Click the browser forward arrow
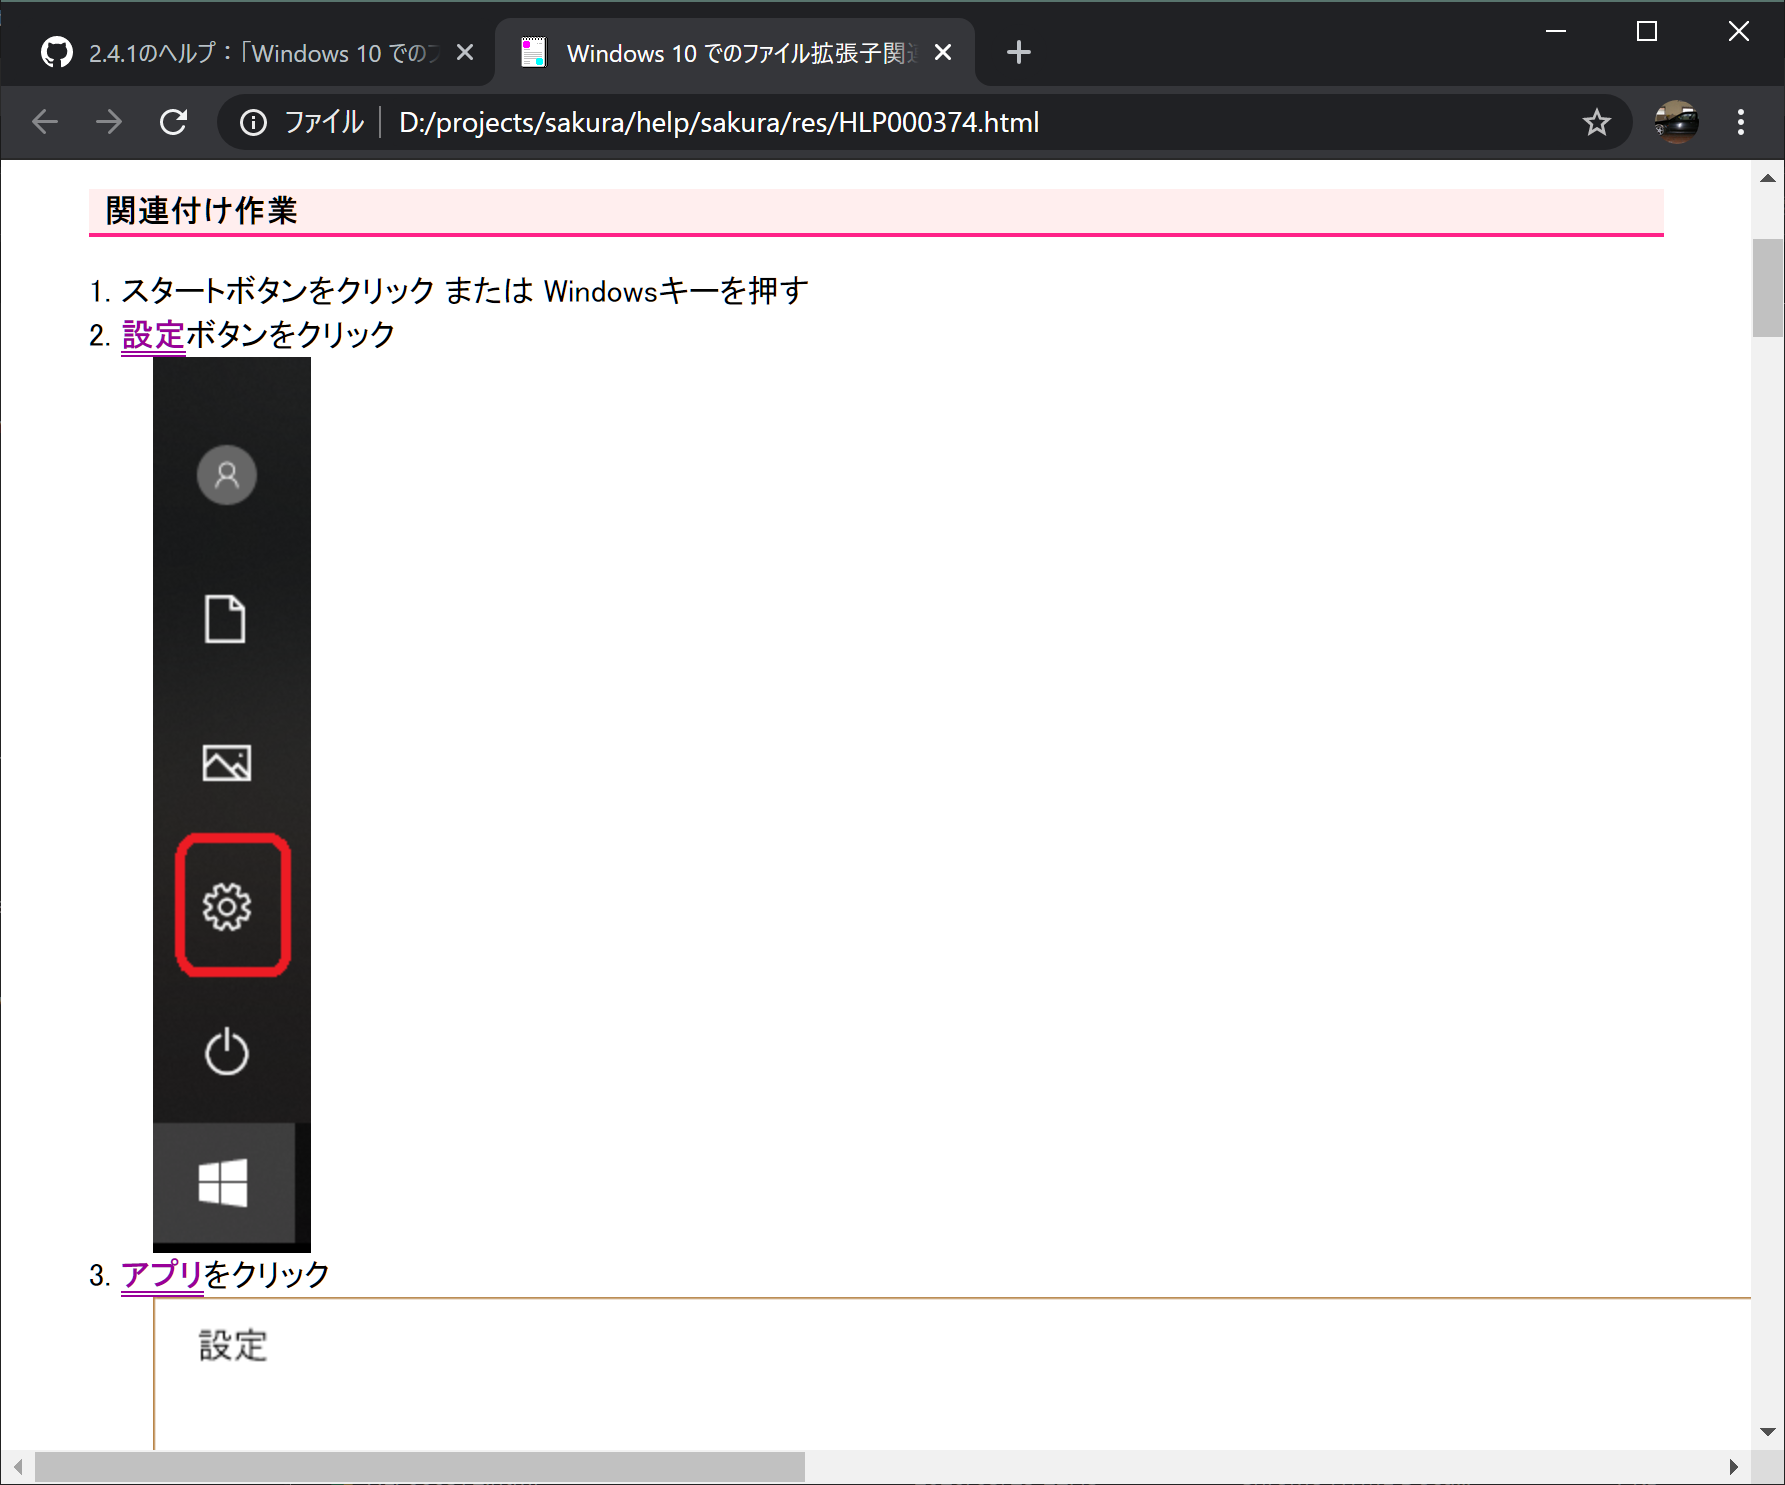Viewport: 1785px width, 1485px height. [x=109, y=122]
